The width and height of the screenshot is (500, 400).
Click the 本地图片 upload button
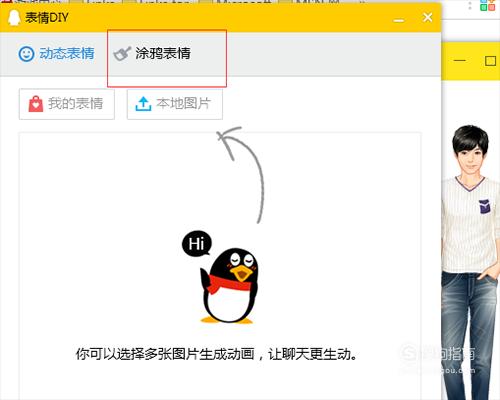pyautogui.click(x=175, y=104)
